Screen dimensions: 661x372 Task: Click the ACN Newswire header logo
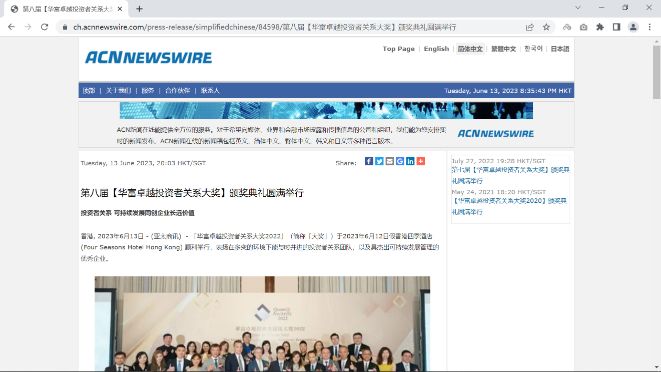point(149,58)
